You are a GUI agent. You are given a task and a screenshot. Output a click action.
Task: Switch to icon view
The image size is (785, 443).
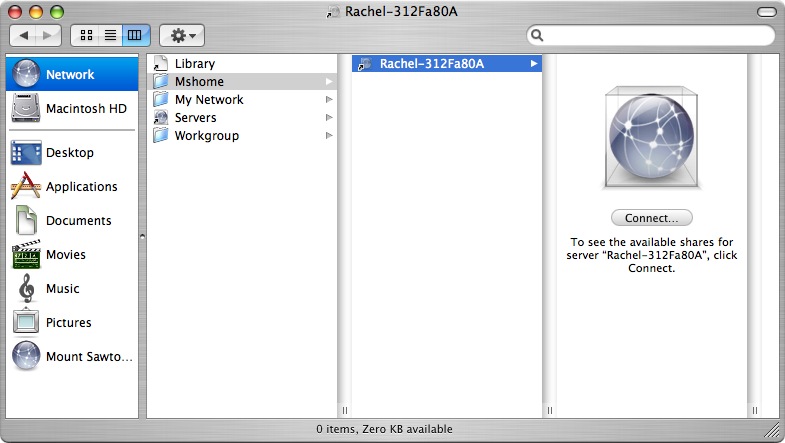[87, 35]
